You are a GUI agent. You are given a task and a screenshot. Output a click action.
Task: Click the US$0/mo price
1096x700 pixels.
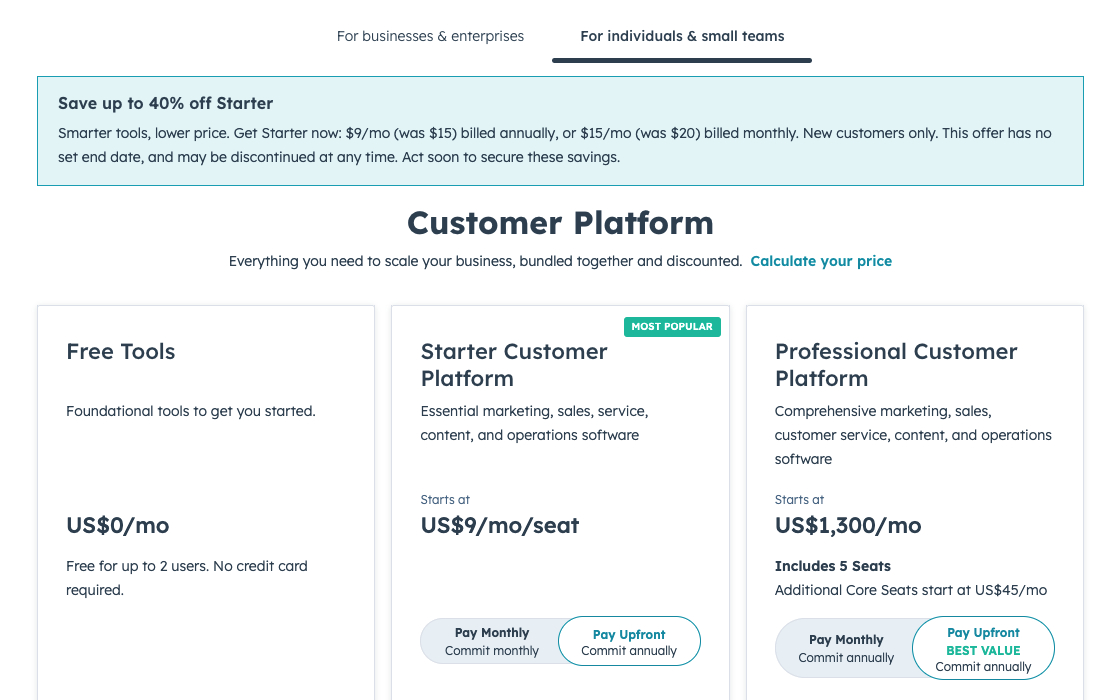click(x=118, y=525)
